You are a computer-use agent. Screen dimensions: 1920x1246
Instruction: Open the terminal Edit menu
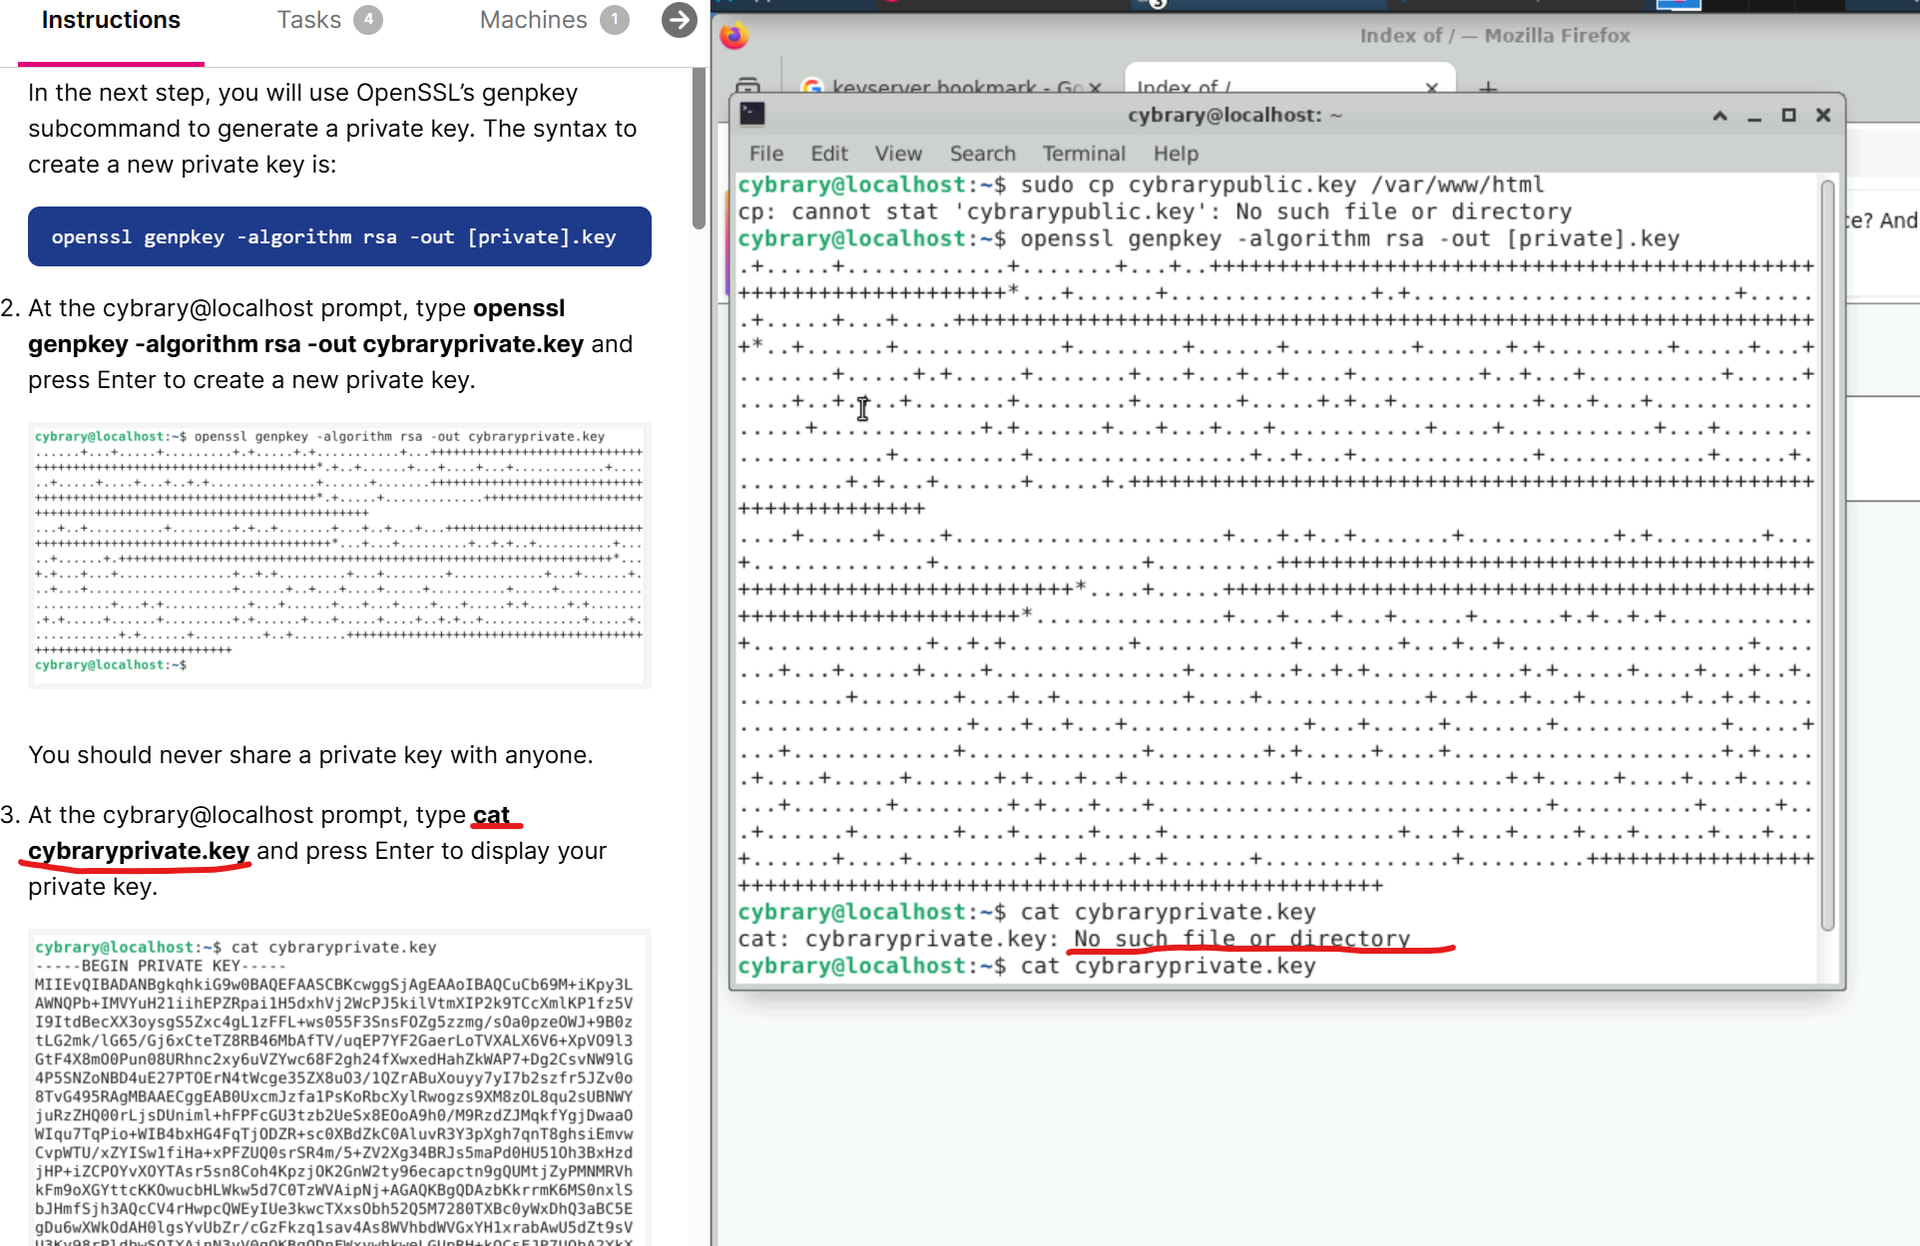click(x=829, y=154)
